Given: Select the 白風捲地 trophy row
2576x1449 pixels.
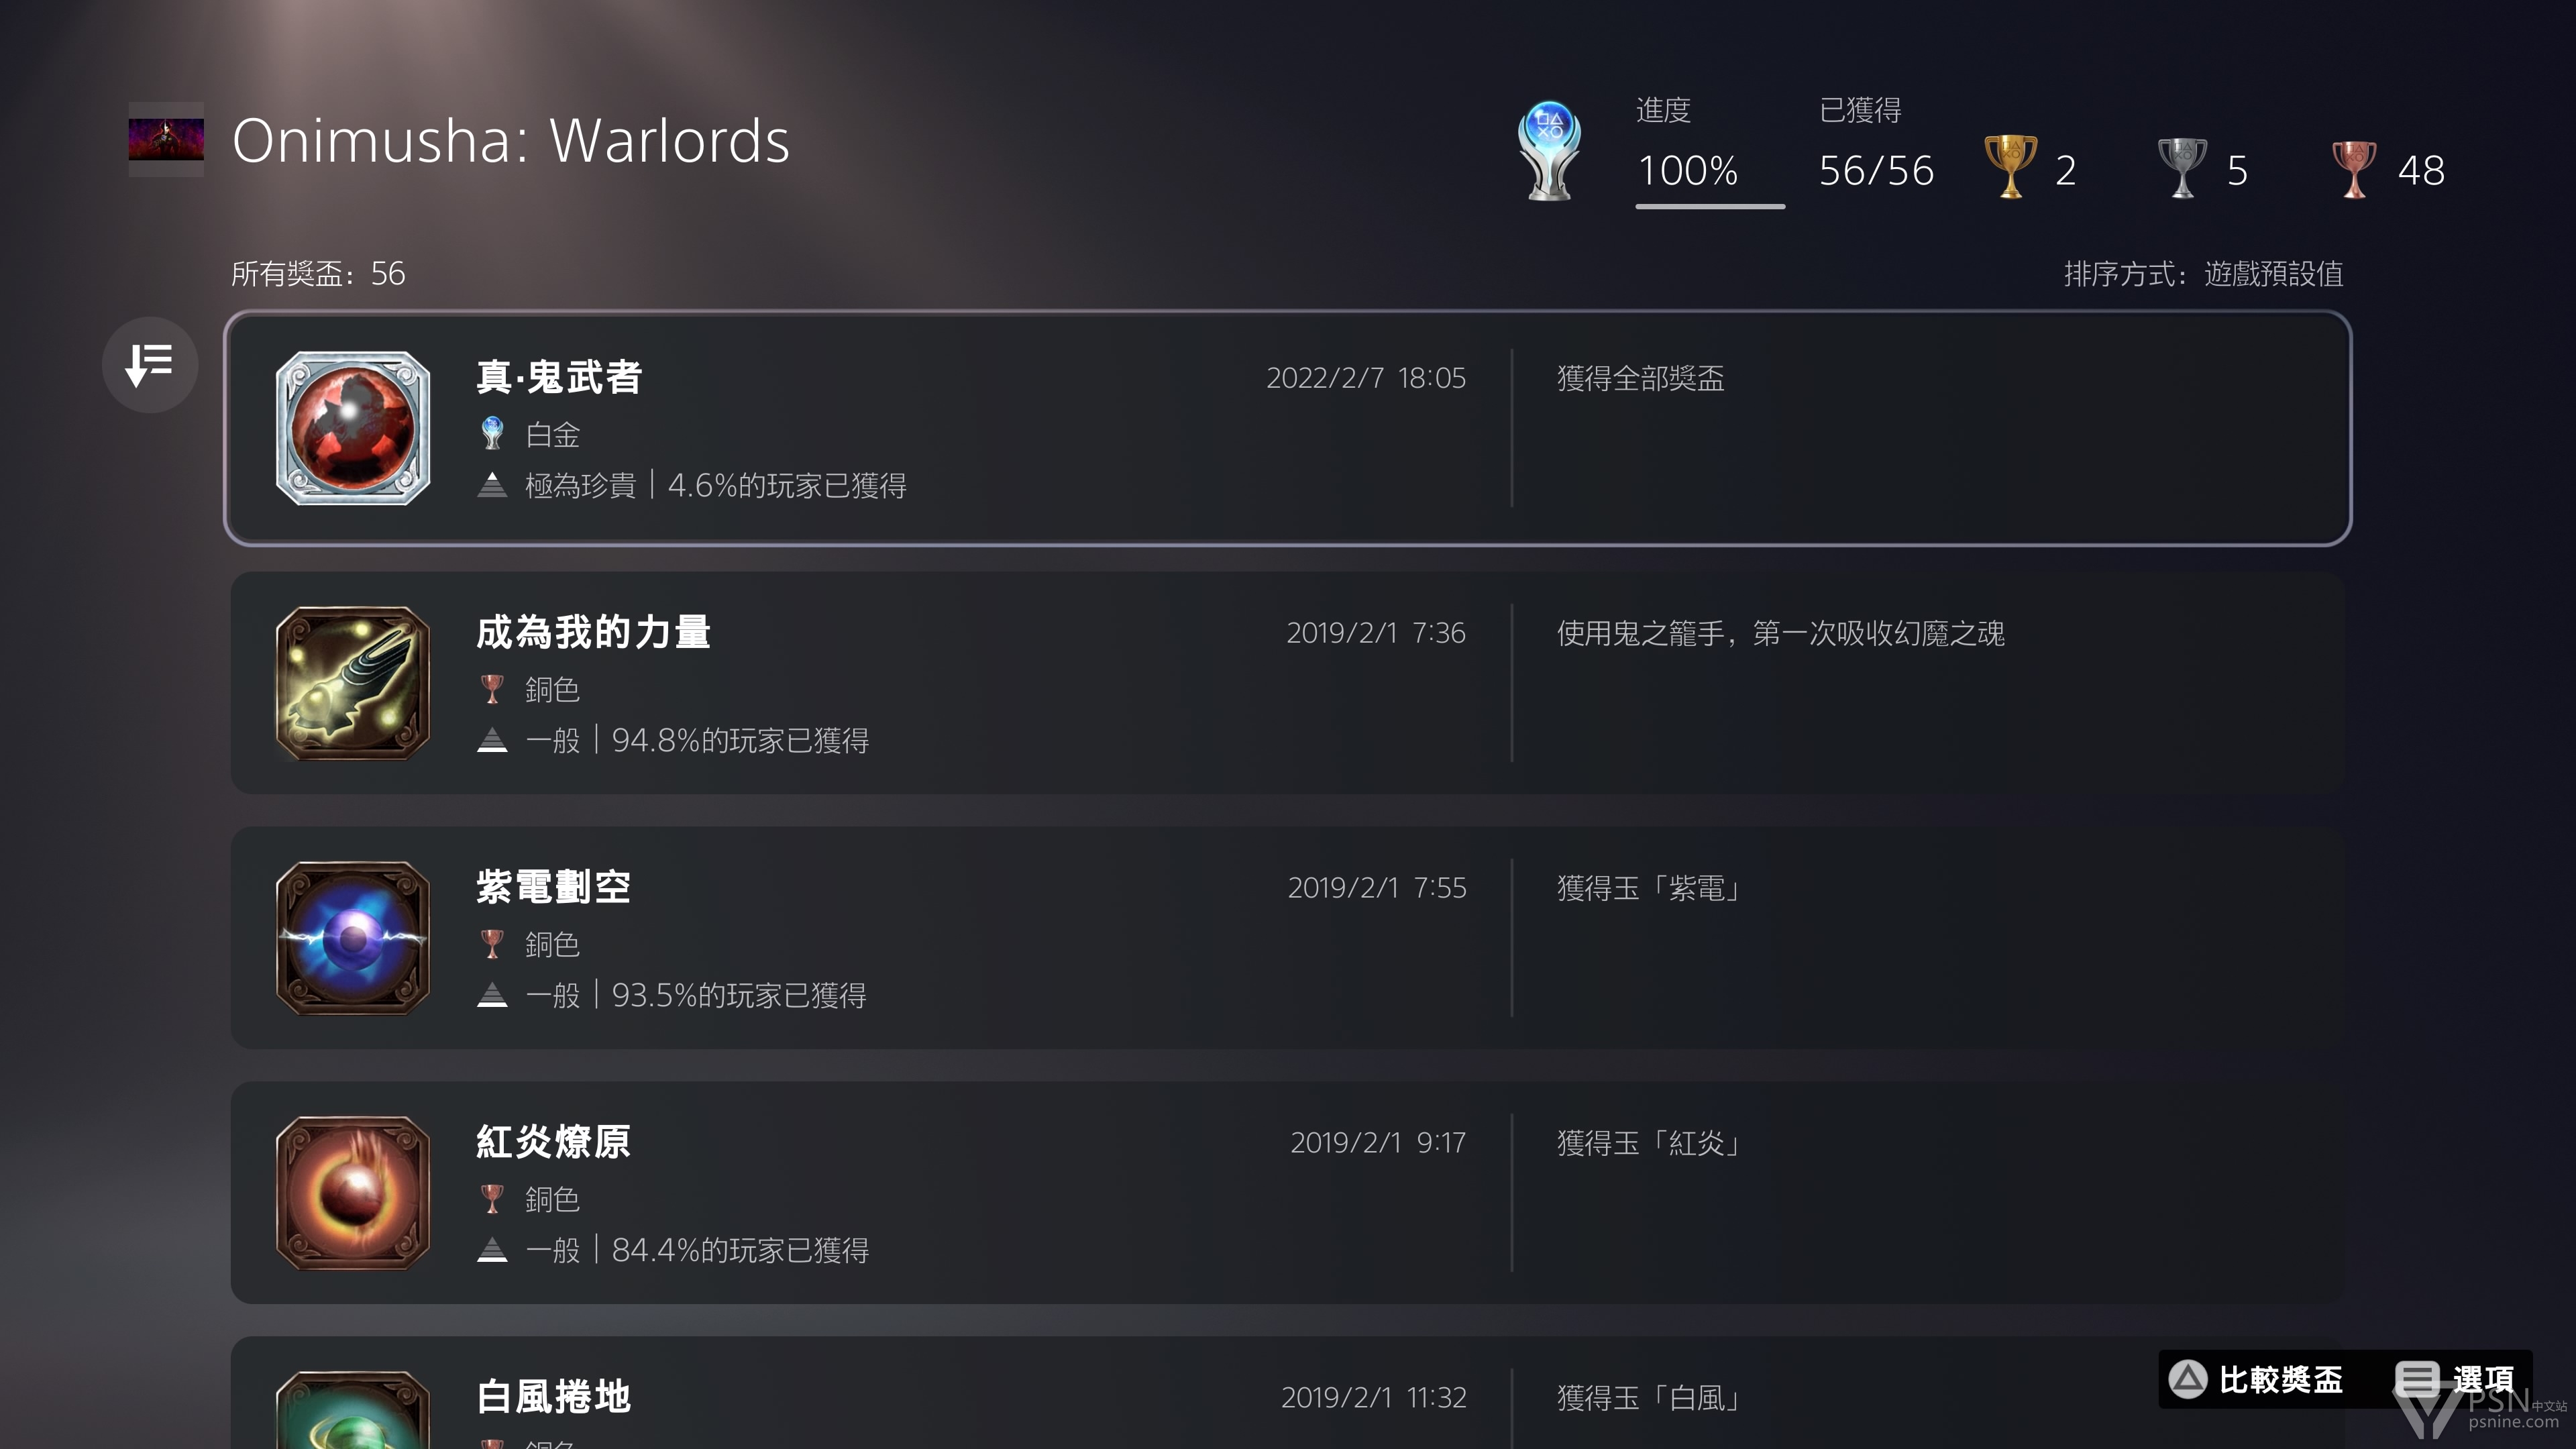Looking at the screenshot, I should click(x=1288, y=1393).
